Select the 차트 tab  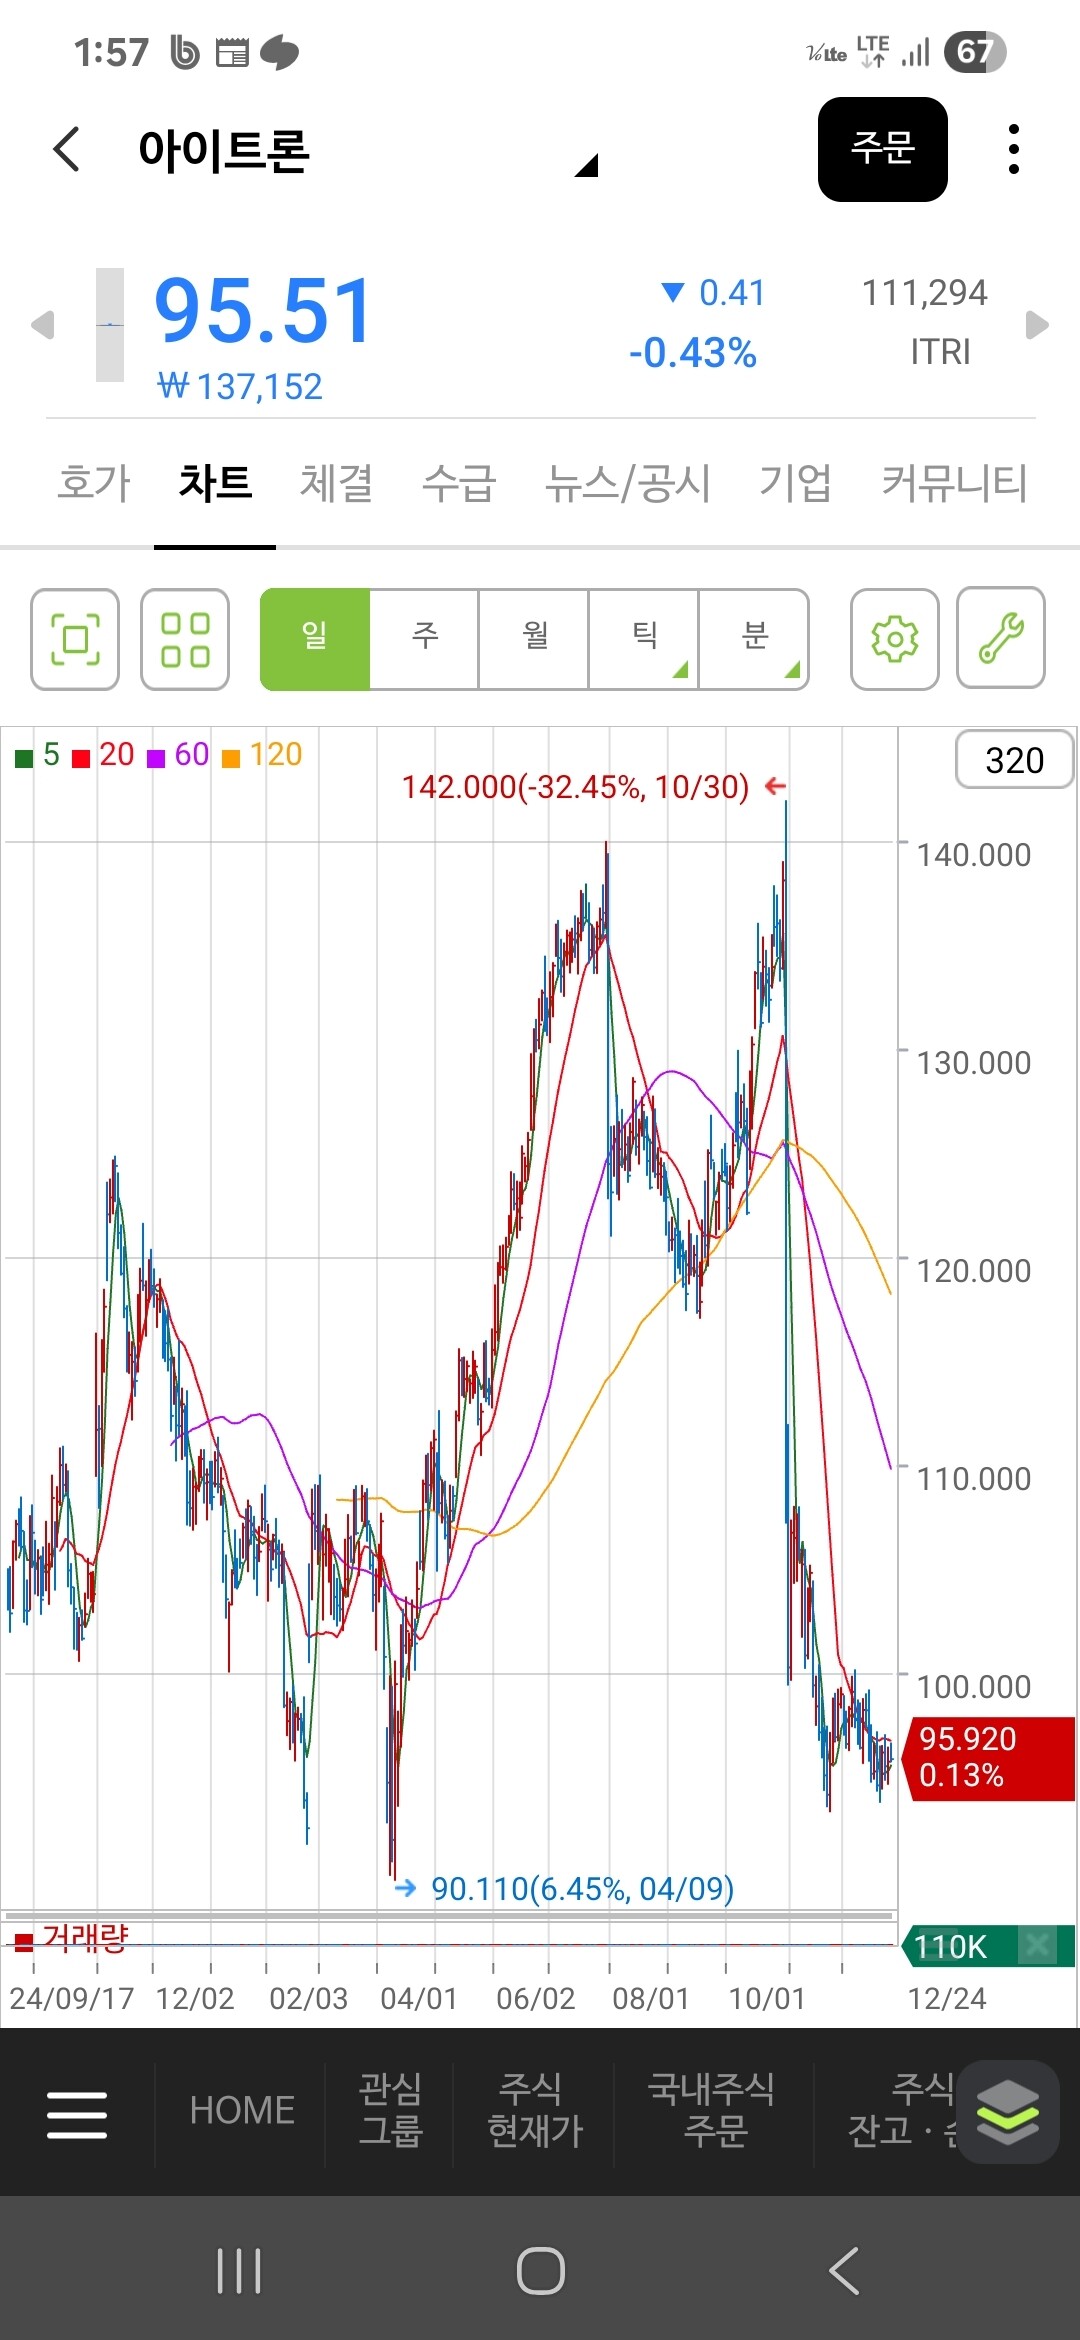point(215,483)
